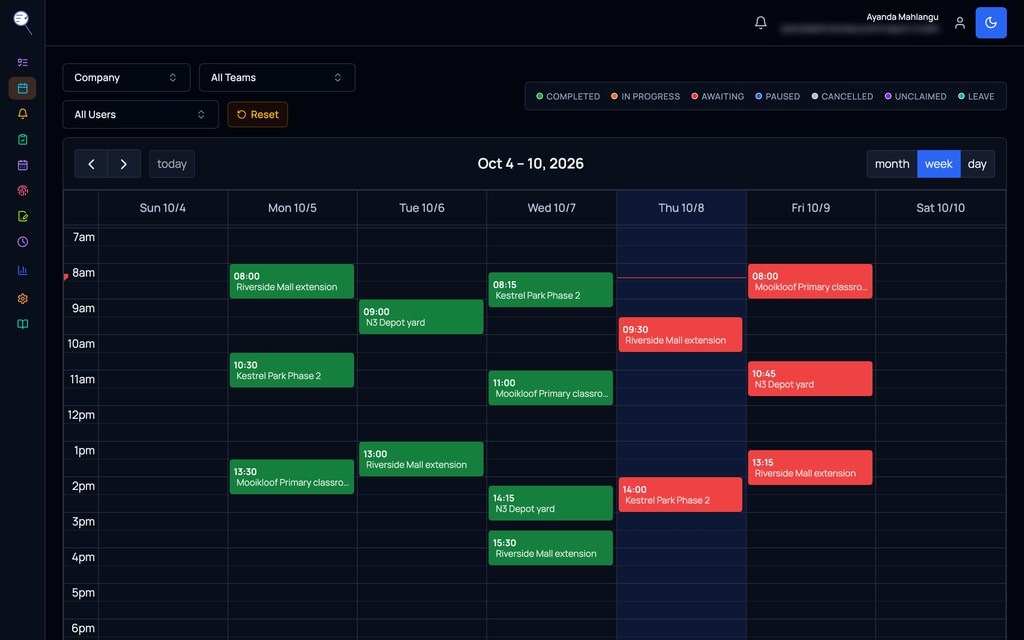Open Wednesday 08:15 Kestrel Park Phase 2 event

click(x=551, y=290)
